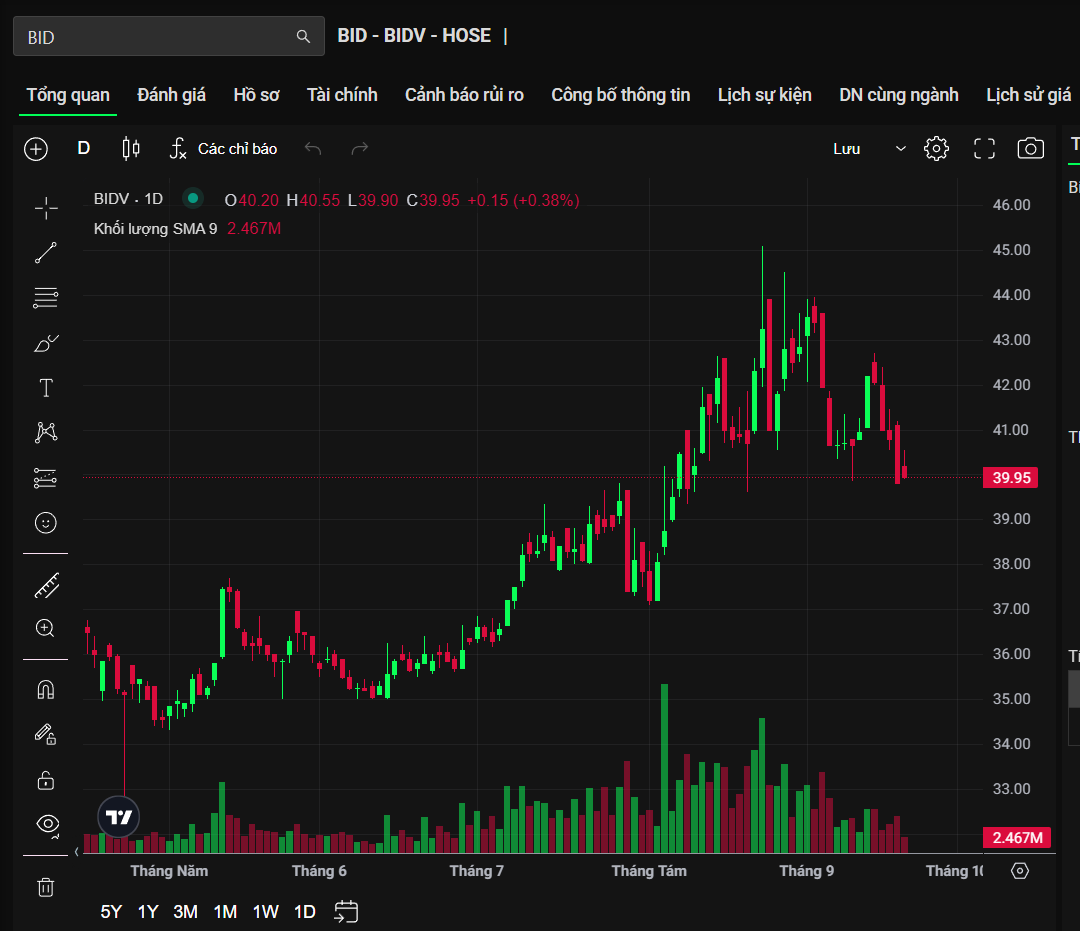Open the go to date calendar
The width and height of the screenshot is (1080, 931).
click(x=346, y=912)
